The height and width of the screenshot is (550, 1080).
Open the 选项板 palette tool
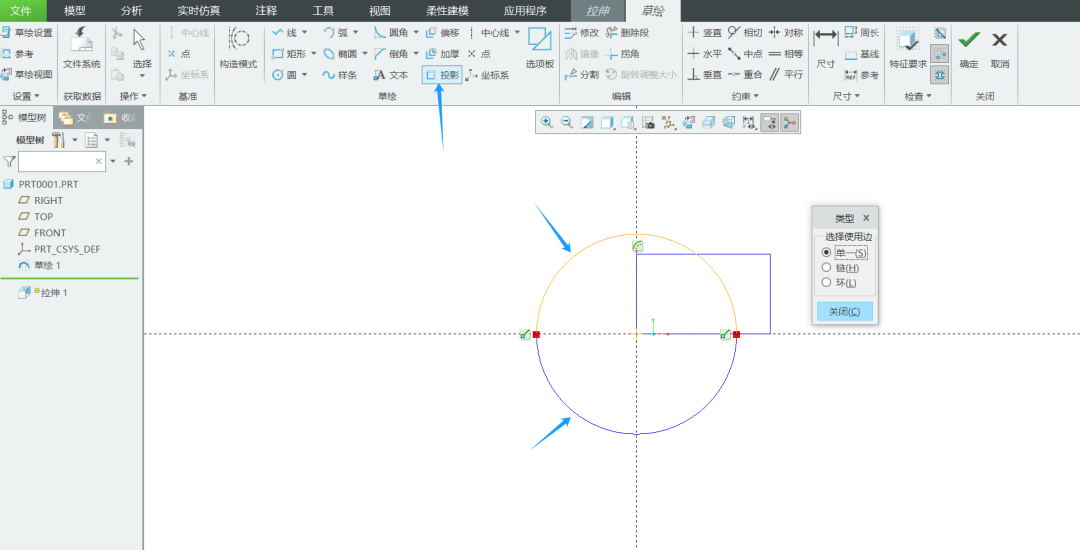click(539, 40)
